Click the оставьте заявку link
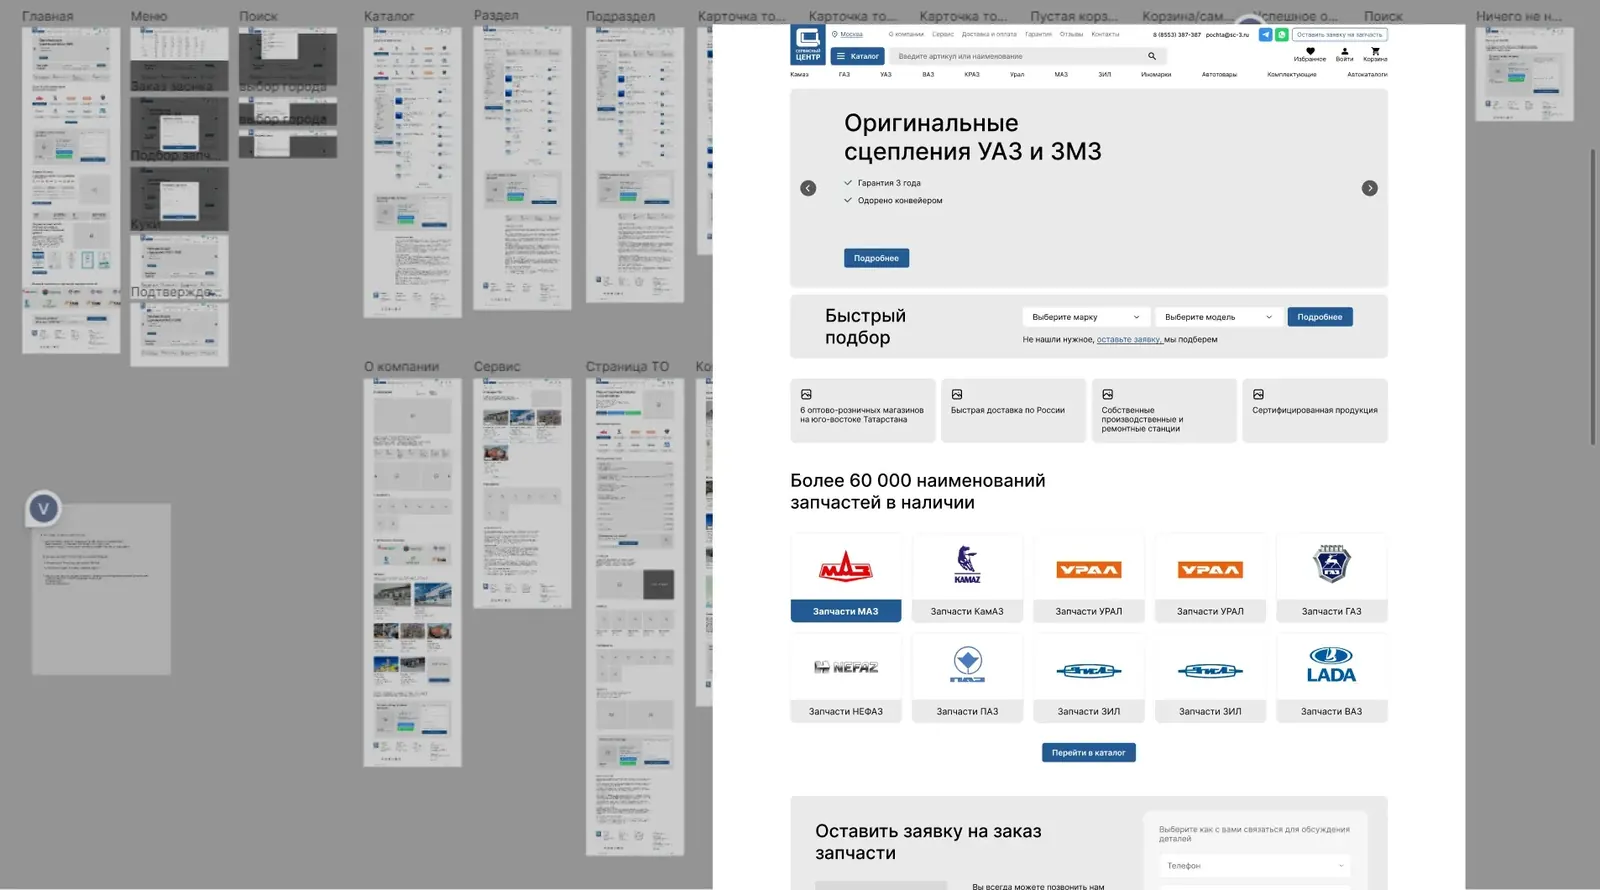Viewport: 1600px width, 890px height. (x=1129, y=340)
